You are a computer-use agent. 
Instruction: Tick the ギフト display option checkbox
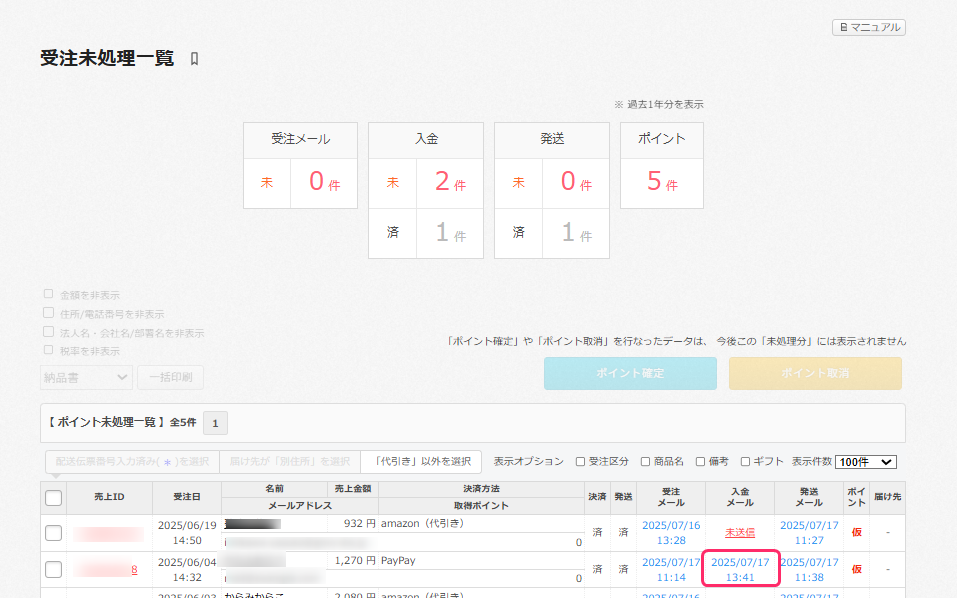tap(746, 461)
